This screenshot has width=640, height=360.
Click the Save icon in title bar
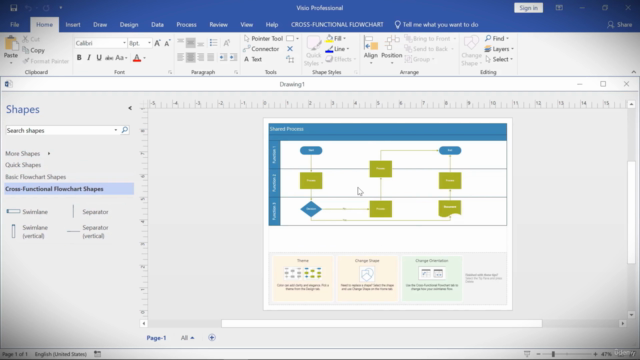point(13,8)
